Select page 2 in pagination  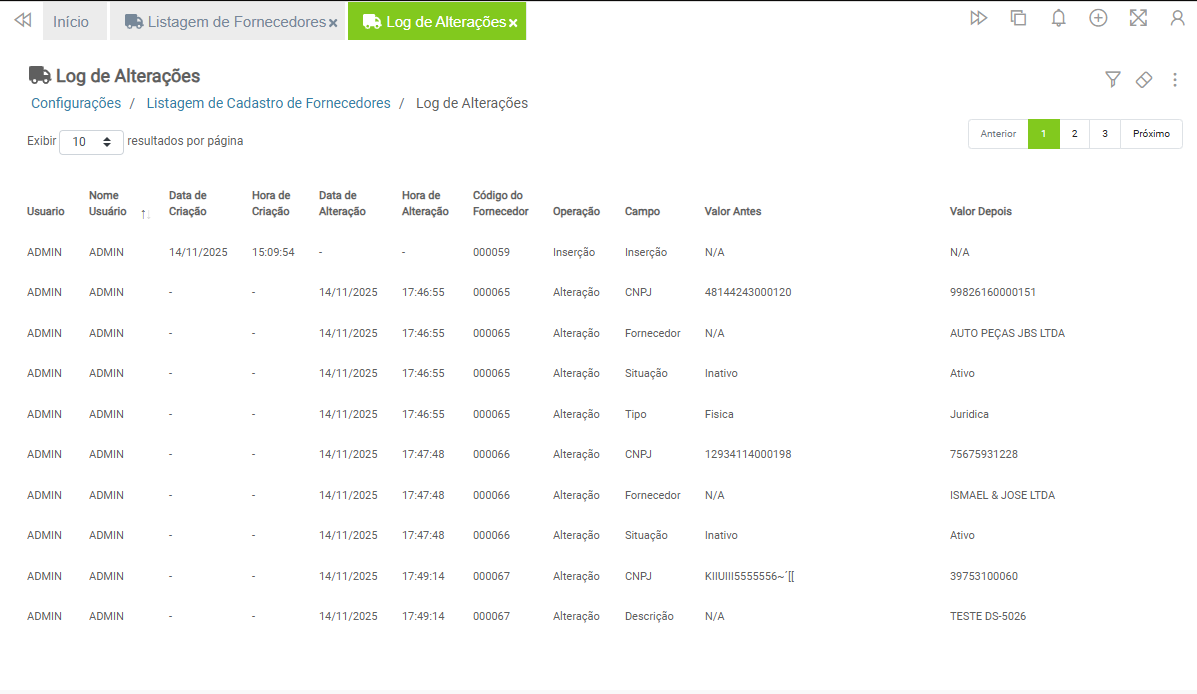(x=1074, y=134)
